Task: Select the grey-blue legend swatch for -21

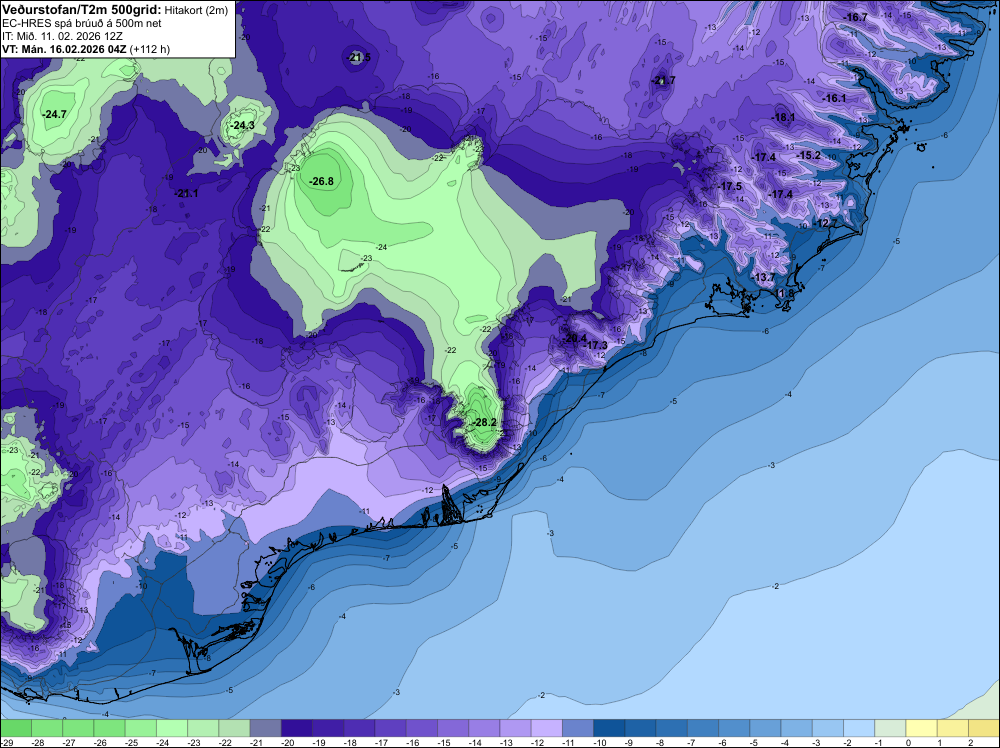Action: click(265, 728)
